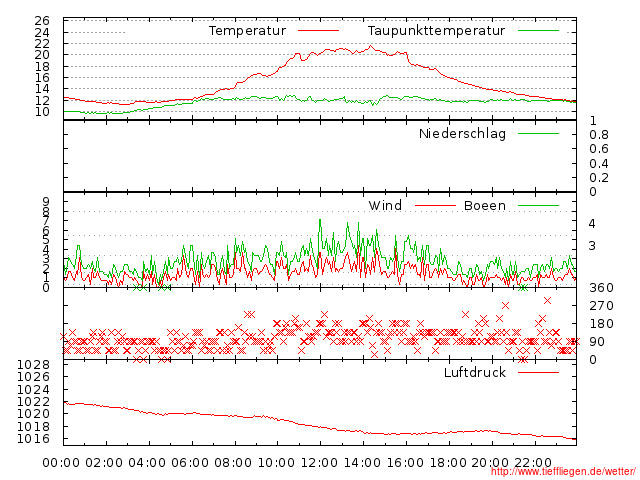
Task: Click 1018 on the pressure axis
Action: click(x=33, y=427)
